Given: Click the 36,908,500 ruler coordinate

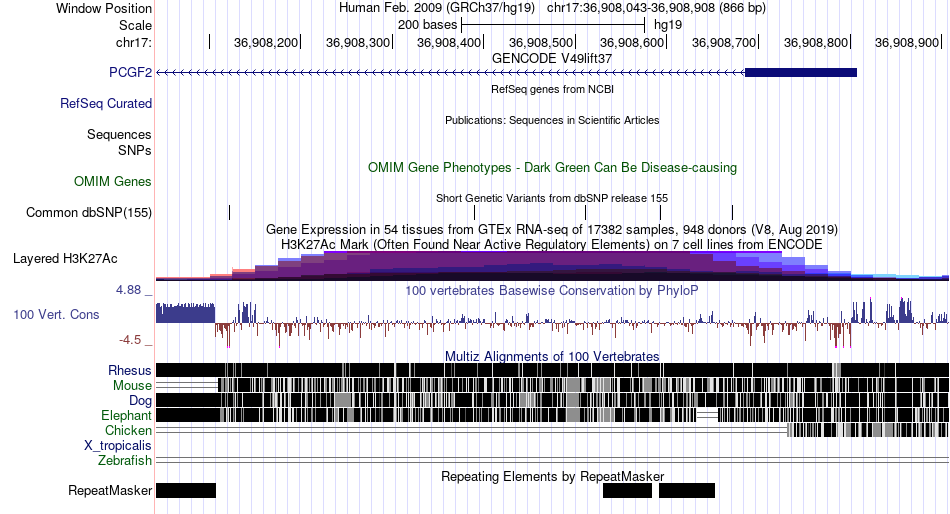Looking at the screenshot, I should (540, 42).
